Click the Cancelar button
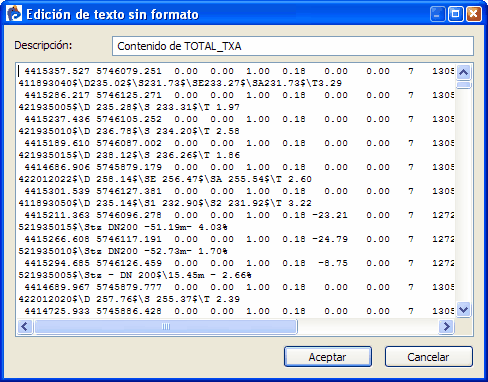488x382 pixels. [x=428, y=357]
